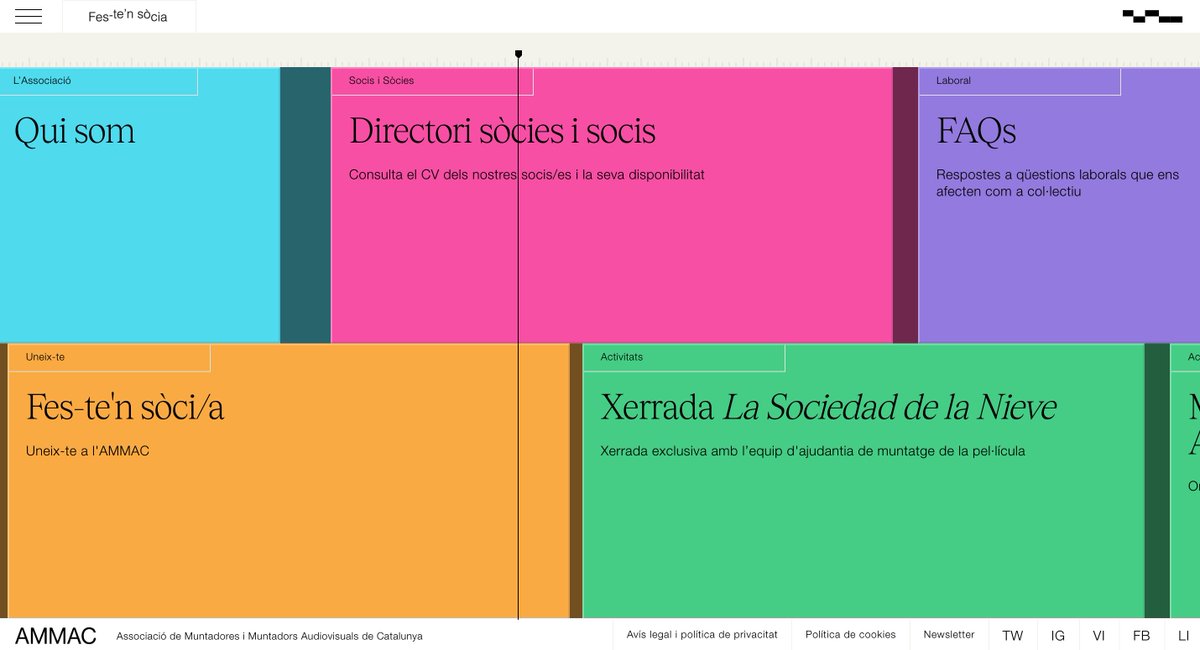The image size is (1200, 650).
Task: Open the Qui som heading
Action: tap(75, 131)
